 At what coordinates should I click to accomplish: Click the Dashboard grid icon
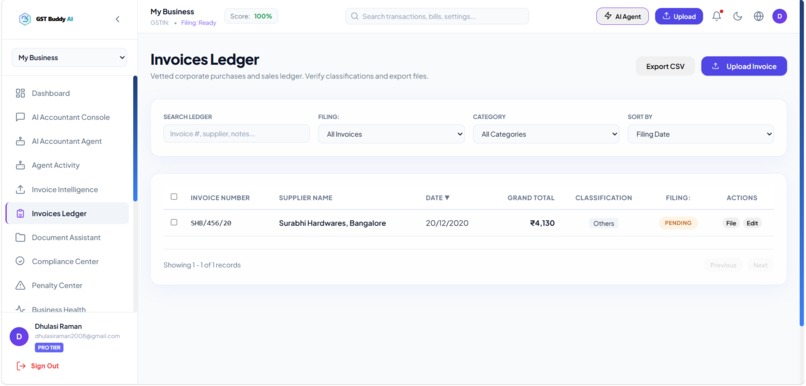(x=20, y=93)
